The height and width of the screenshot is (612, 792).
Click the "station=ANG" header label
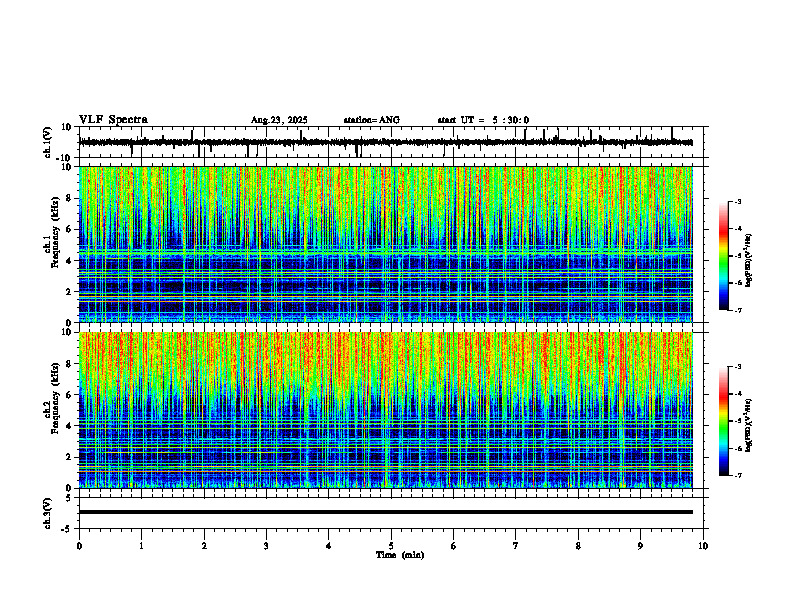tap(371, 120)
